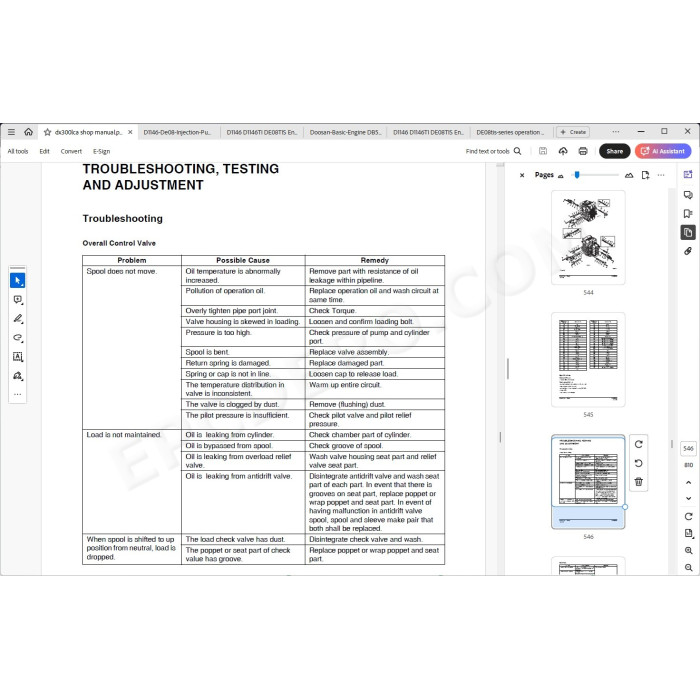Rotate page 546 thumbnail counterclockwise
This screenshot has width=700, height=700.
(638, 463)
